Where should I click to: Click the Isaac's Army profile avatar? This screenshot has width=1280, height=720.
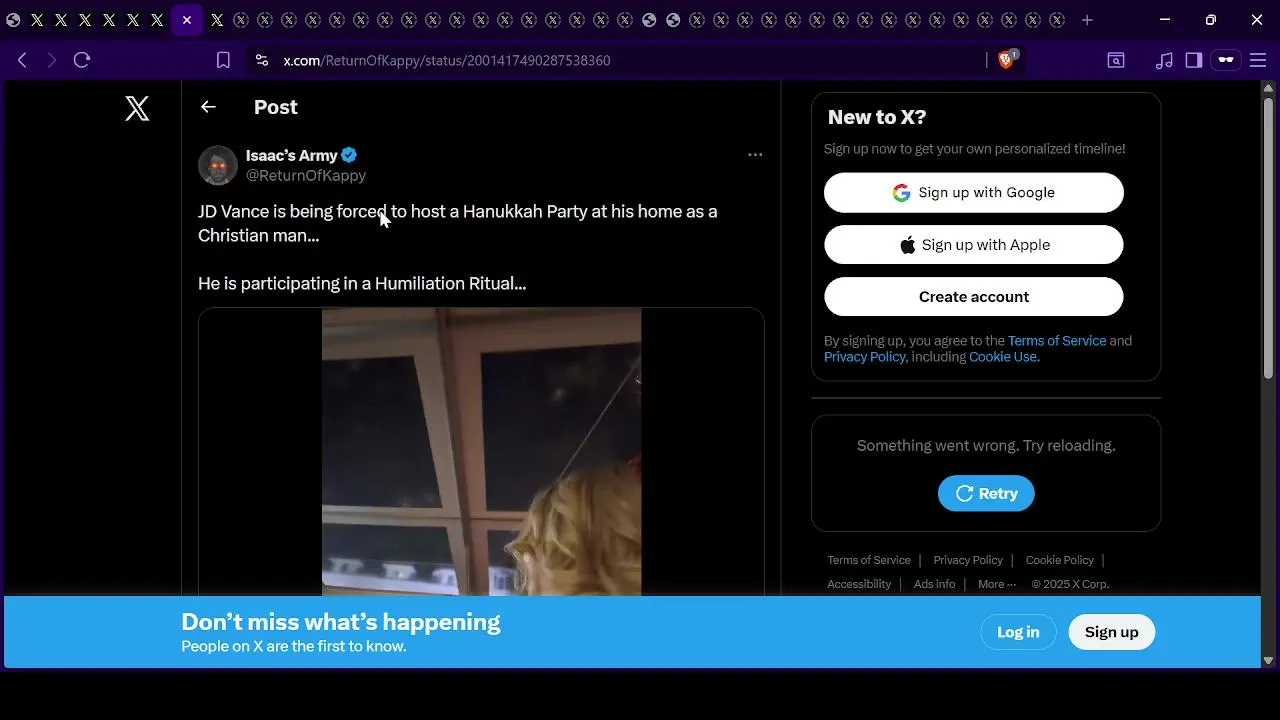point(218,165)
